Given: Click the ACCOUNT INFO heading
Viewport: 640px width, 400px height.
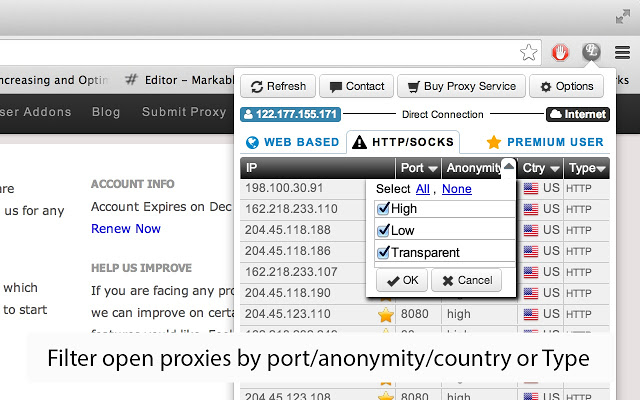Looking at the screenshot, I should (x=133, y=184).
